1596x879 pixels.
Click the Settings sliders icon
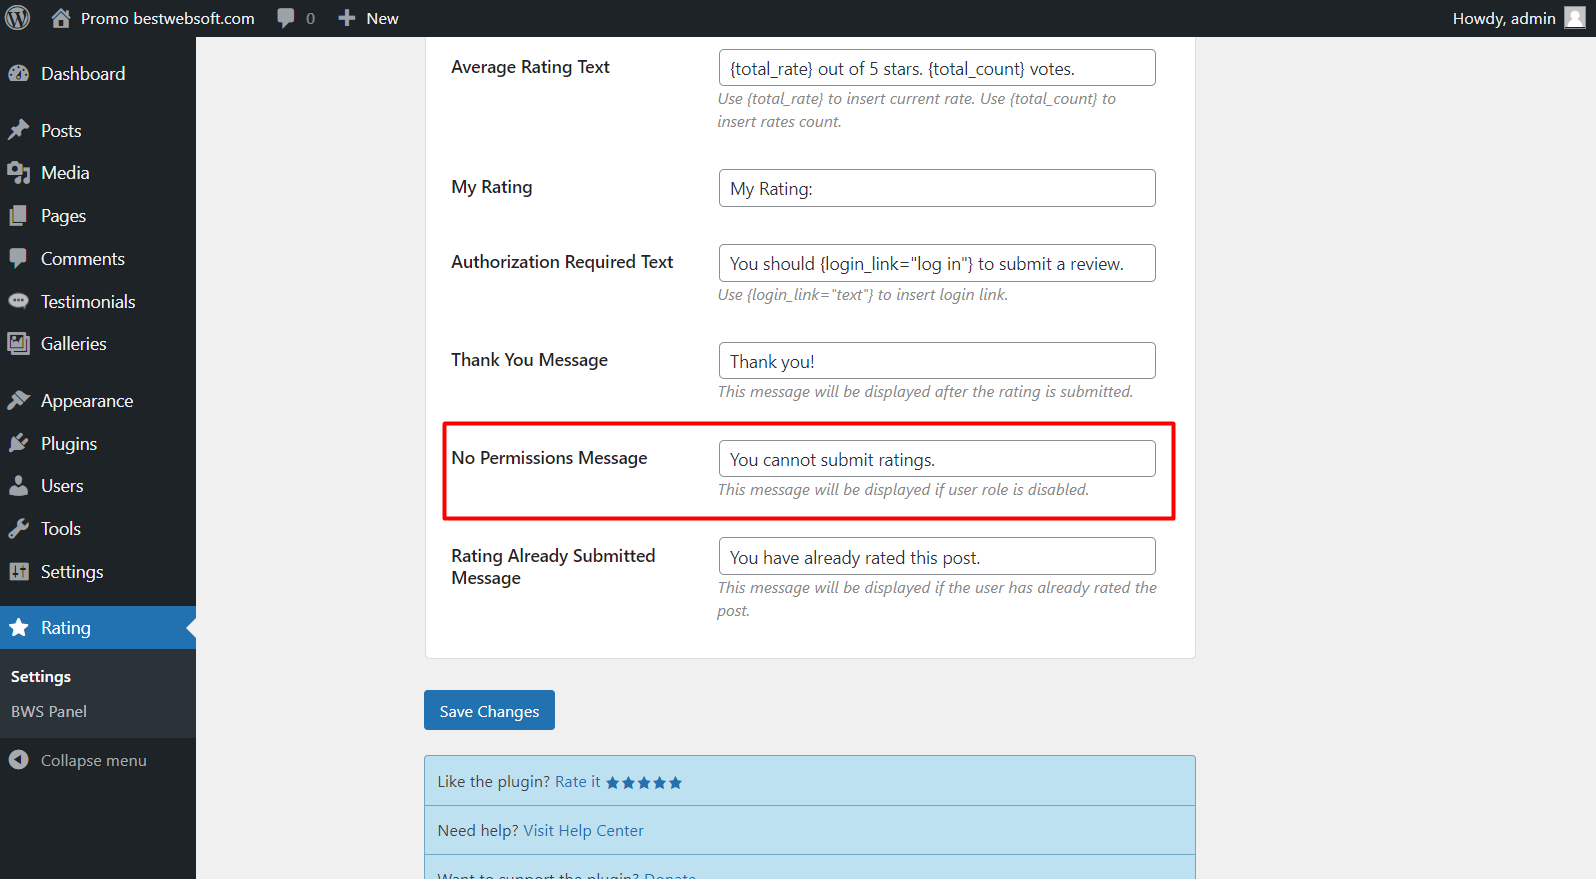coord(19,571)
